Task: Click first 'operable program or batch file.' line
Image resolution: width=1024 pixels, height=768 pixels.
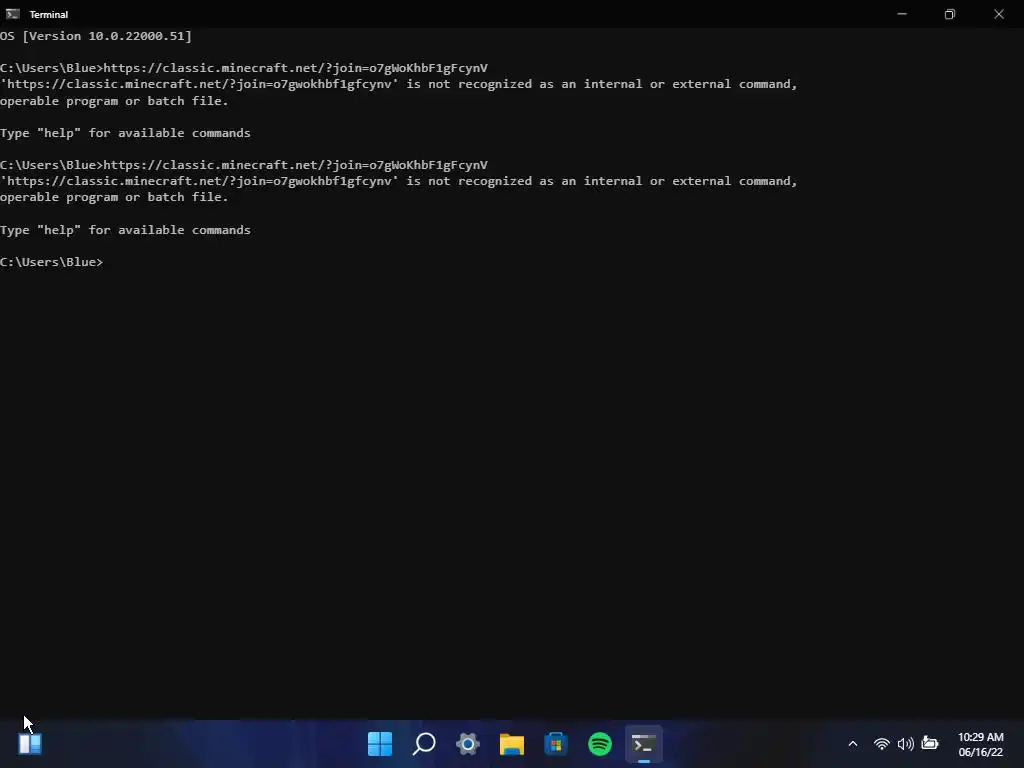Action: point(114,101)
